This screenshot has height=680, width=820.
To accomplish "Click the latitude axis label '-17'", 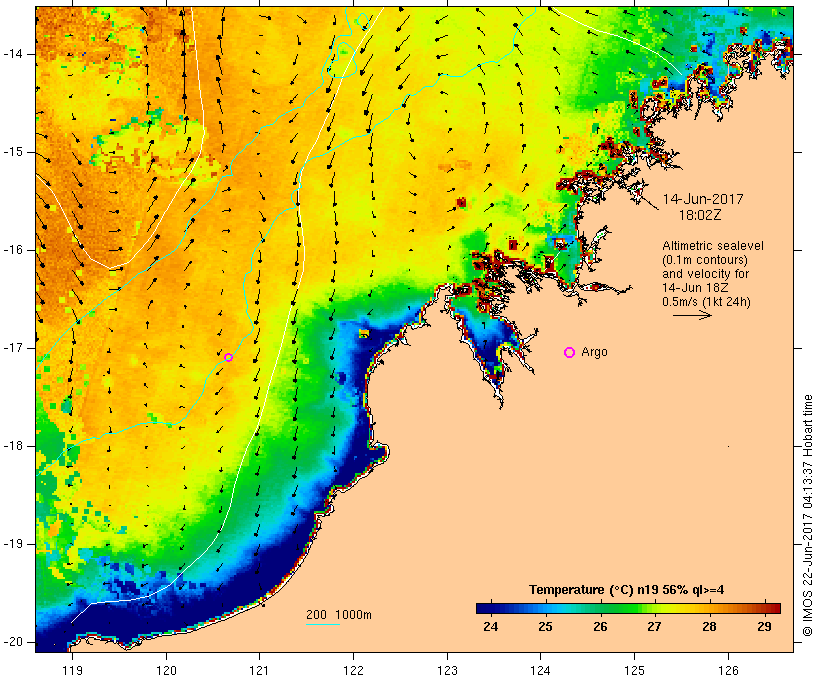I will coord(13,348).
